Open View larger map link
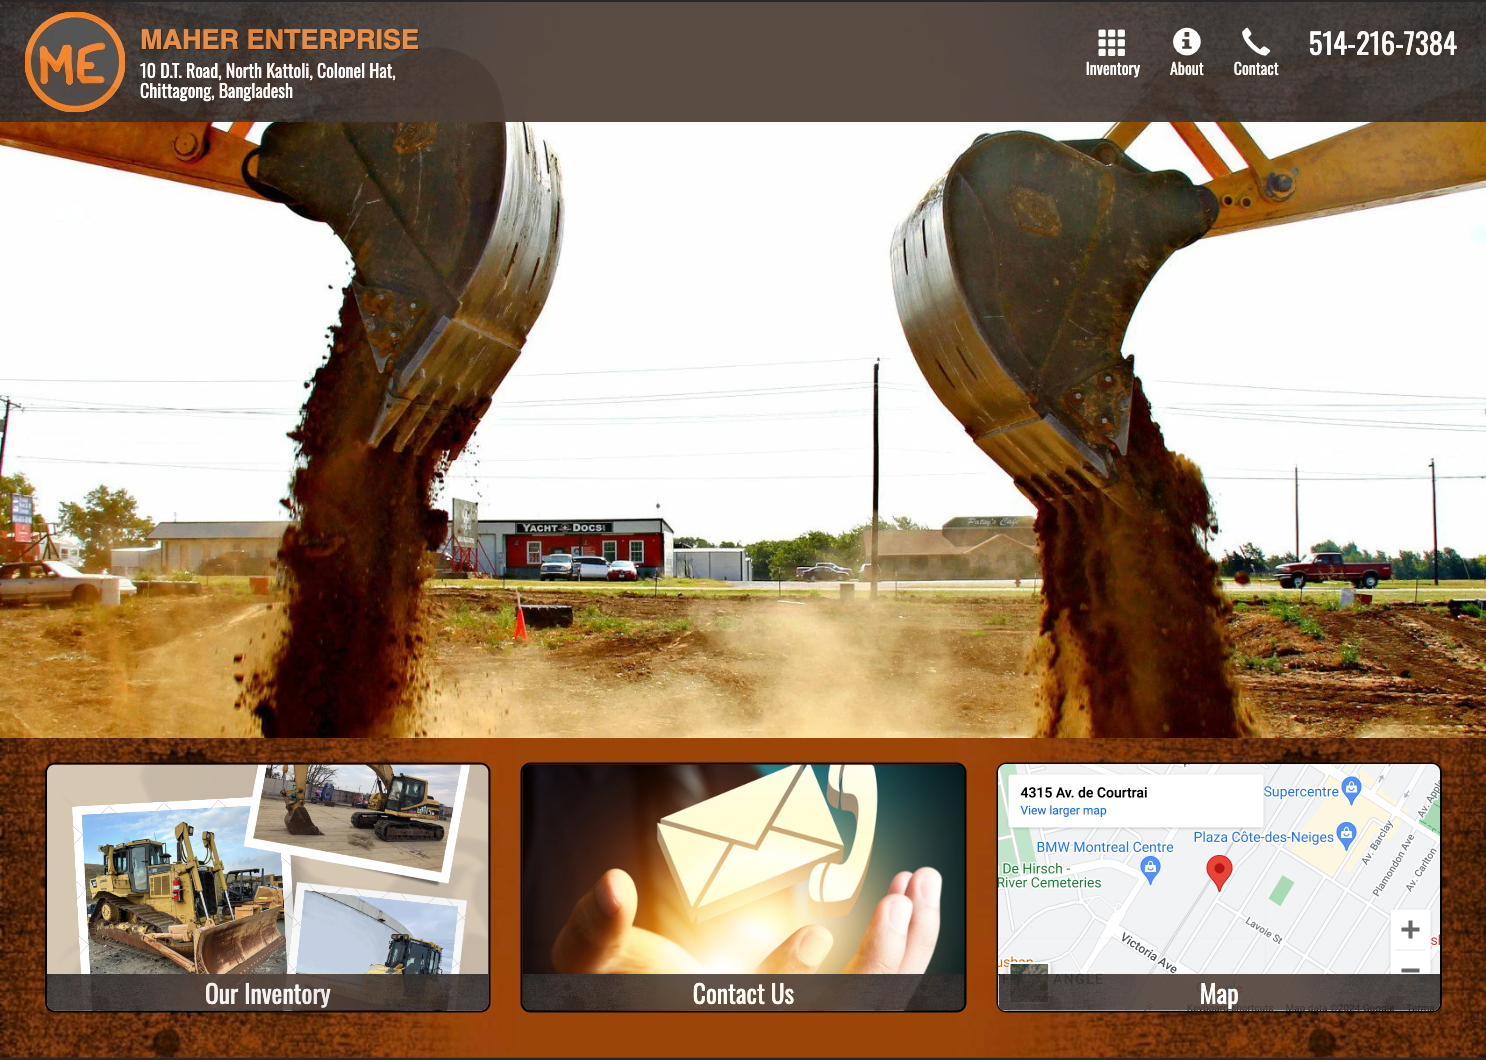1486x1060 pixels. point(1063,811)
